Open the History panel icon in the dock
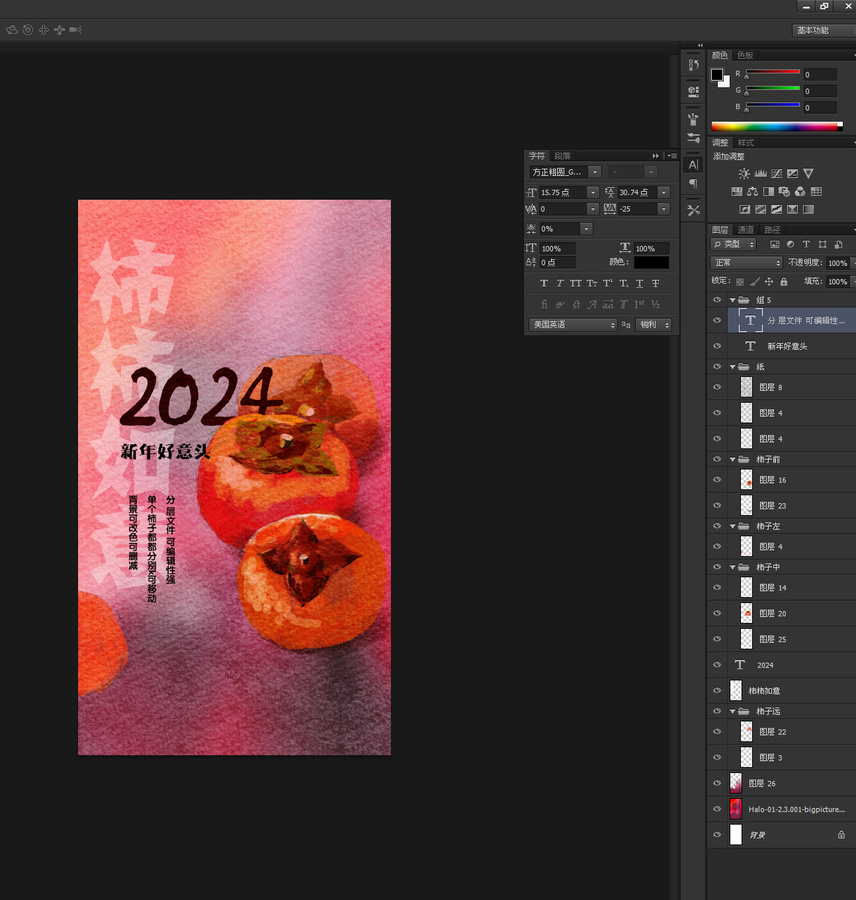 coord(694,65)
